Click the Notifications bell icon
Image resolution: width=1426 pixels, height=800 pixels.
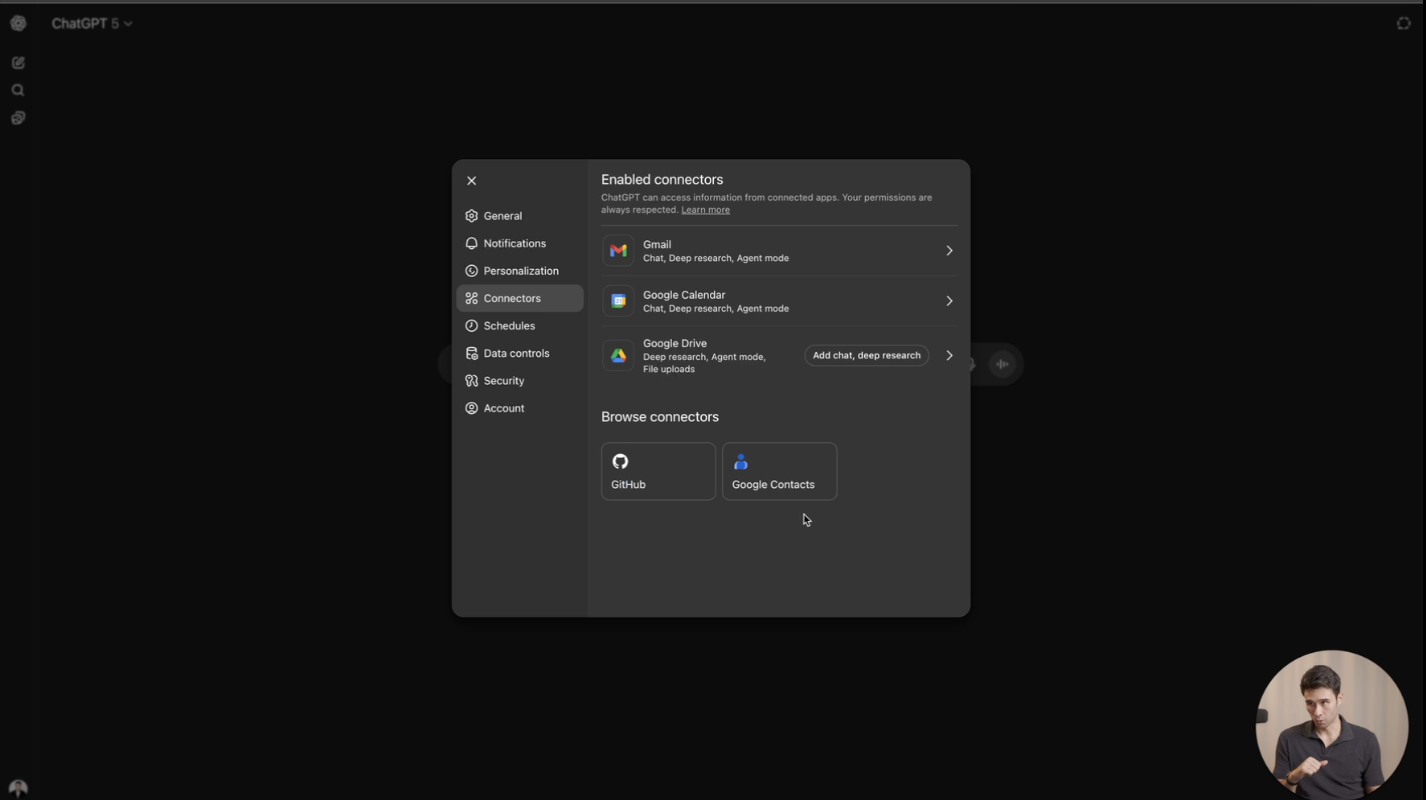coord(471,243)
